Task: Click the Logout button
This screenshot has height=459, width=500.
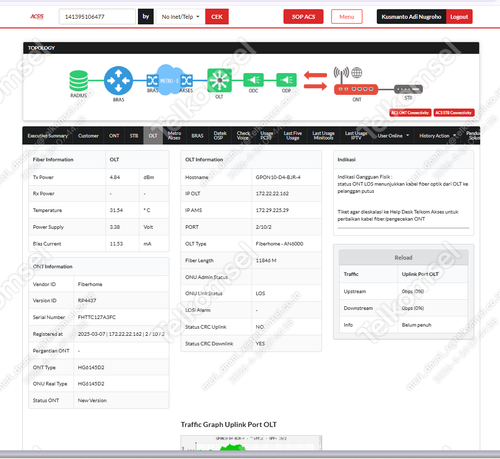Action: click(459, 17)
